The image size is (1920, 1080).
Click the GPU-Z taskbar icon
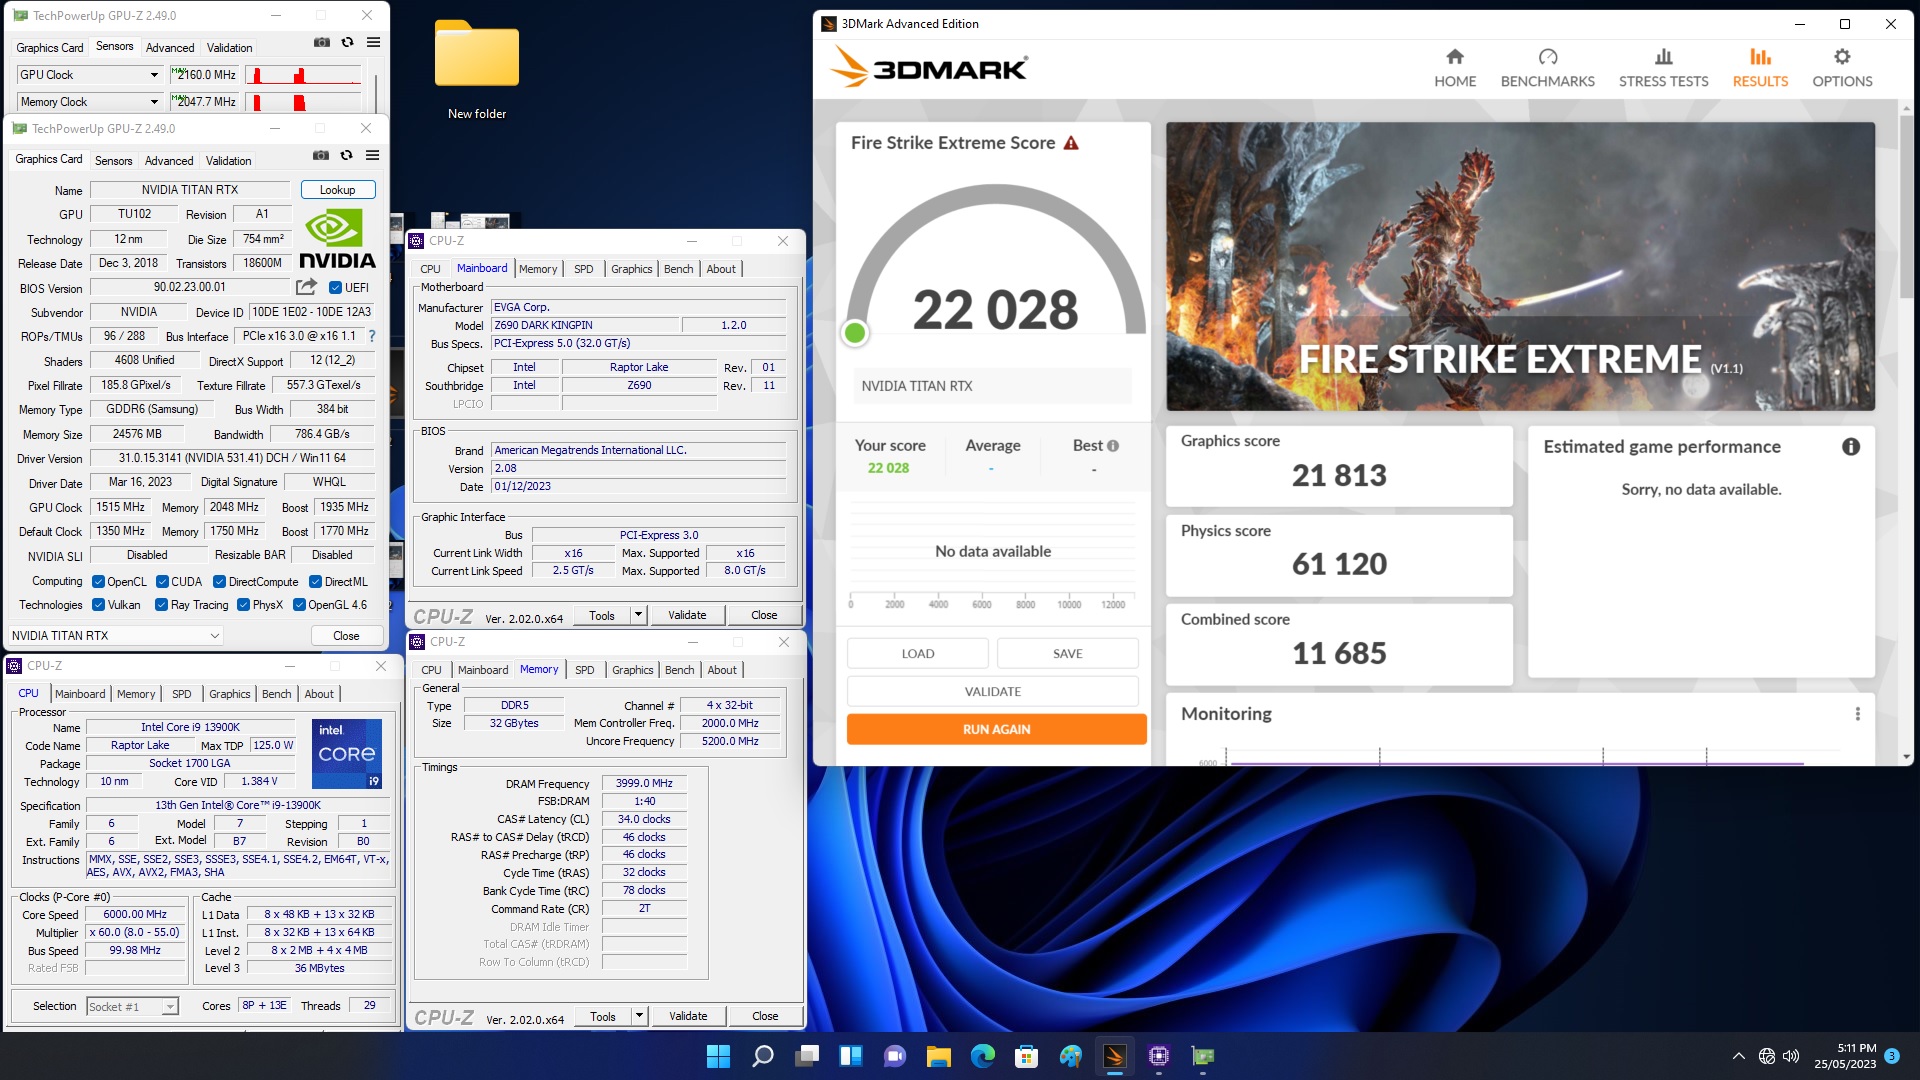(x=1202, y=1056)
